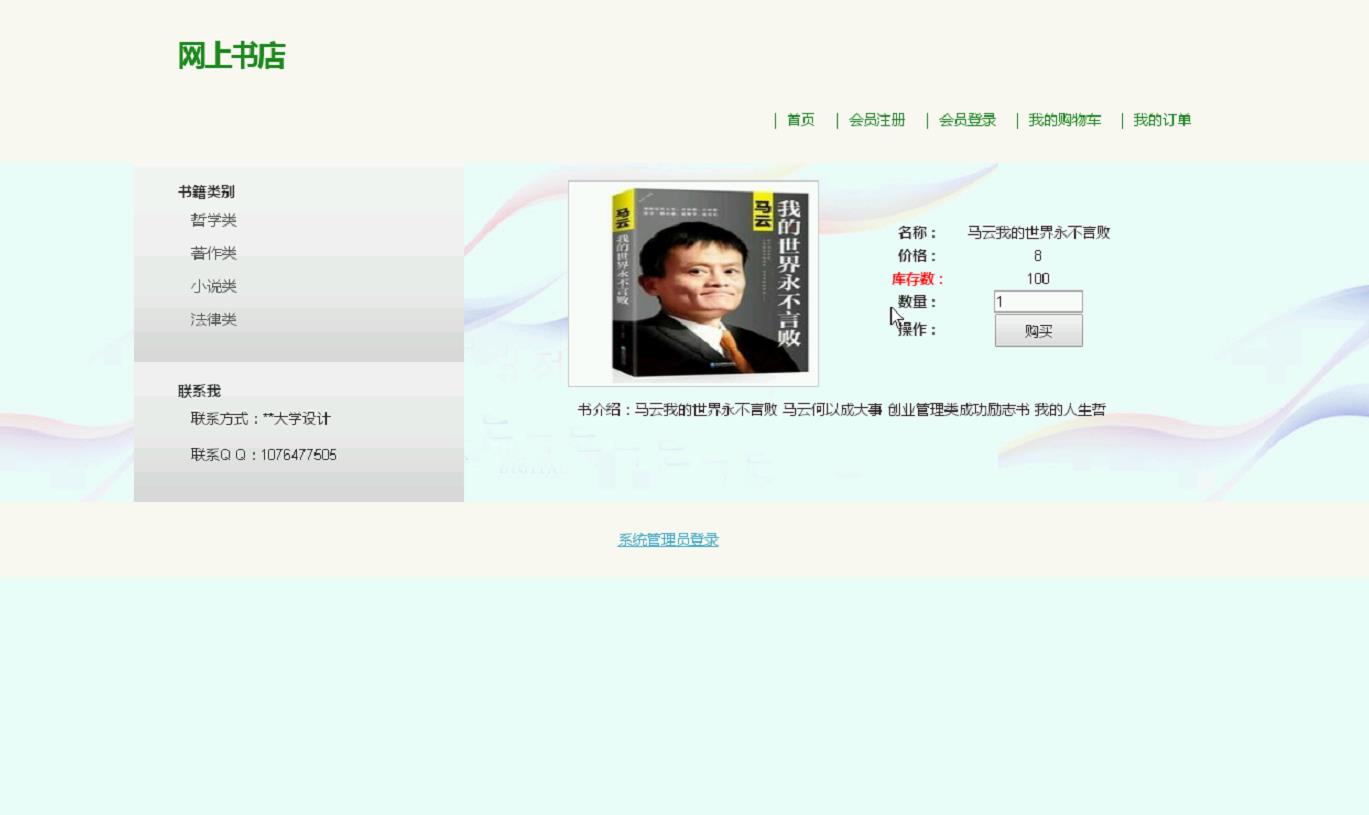The height and width of the screenshot is (815, 1369).
Task: Open the 首页 home page link
Action: pyautogui.click(x=800, y=120)
